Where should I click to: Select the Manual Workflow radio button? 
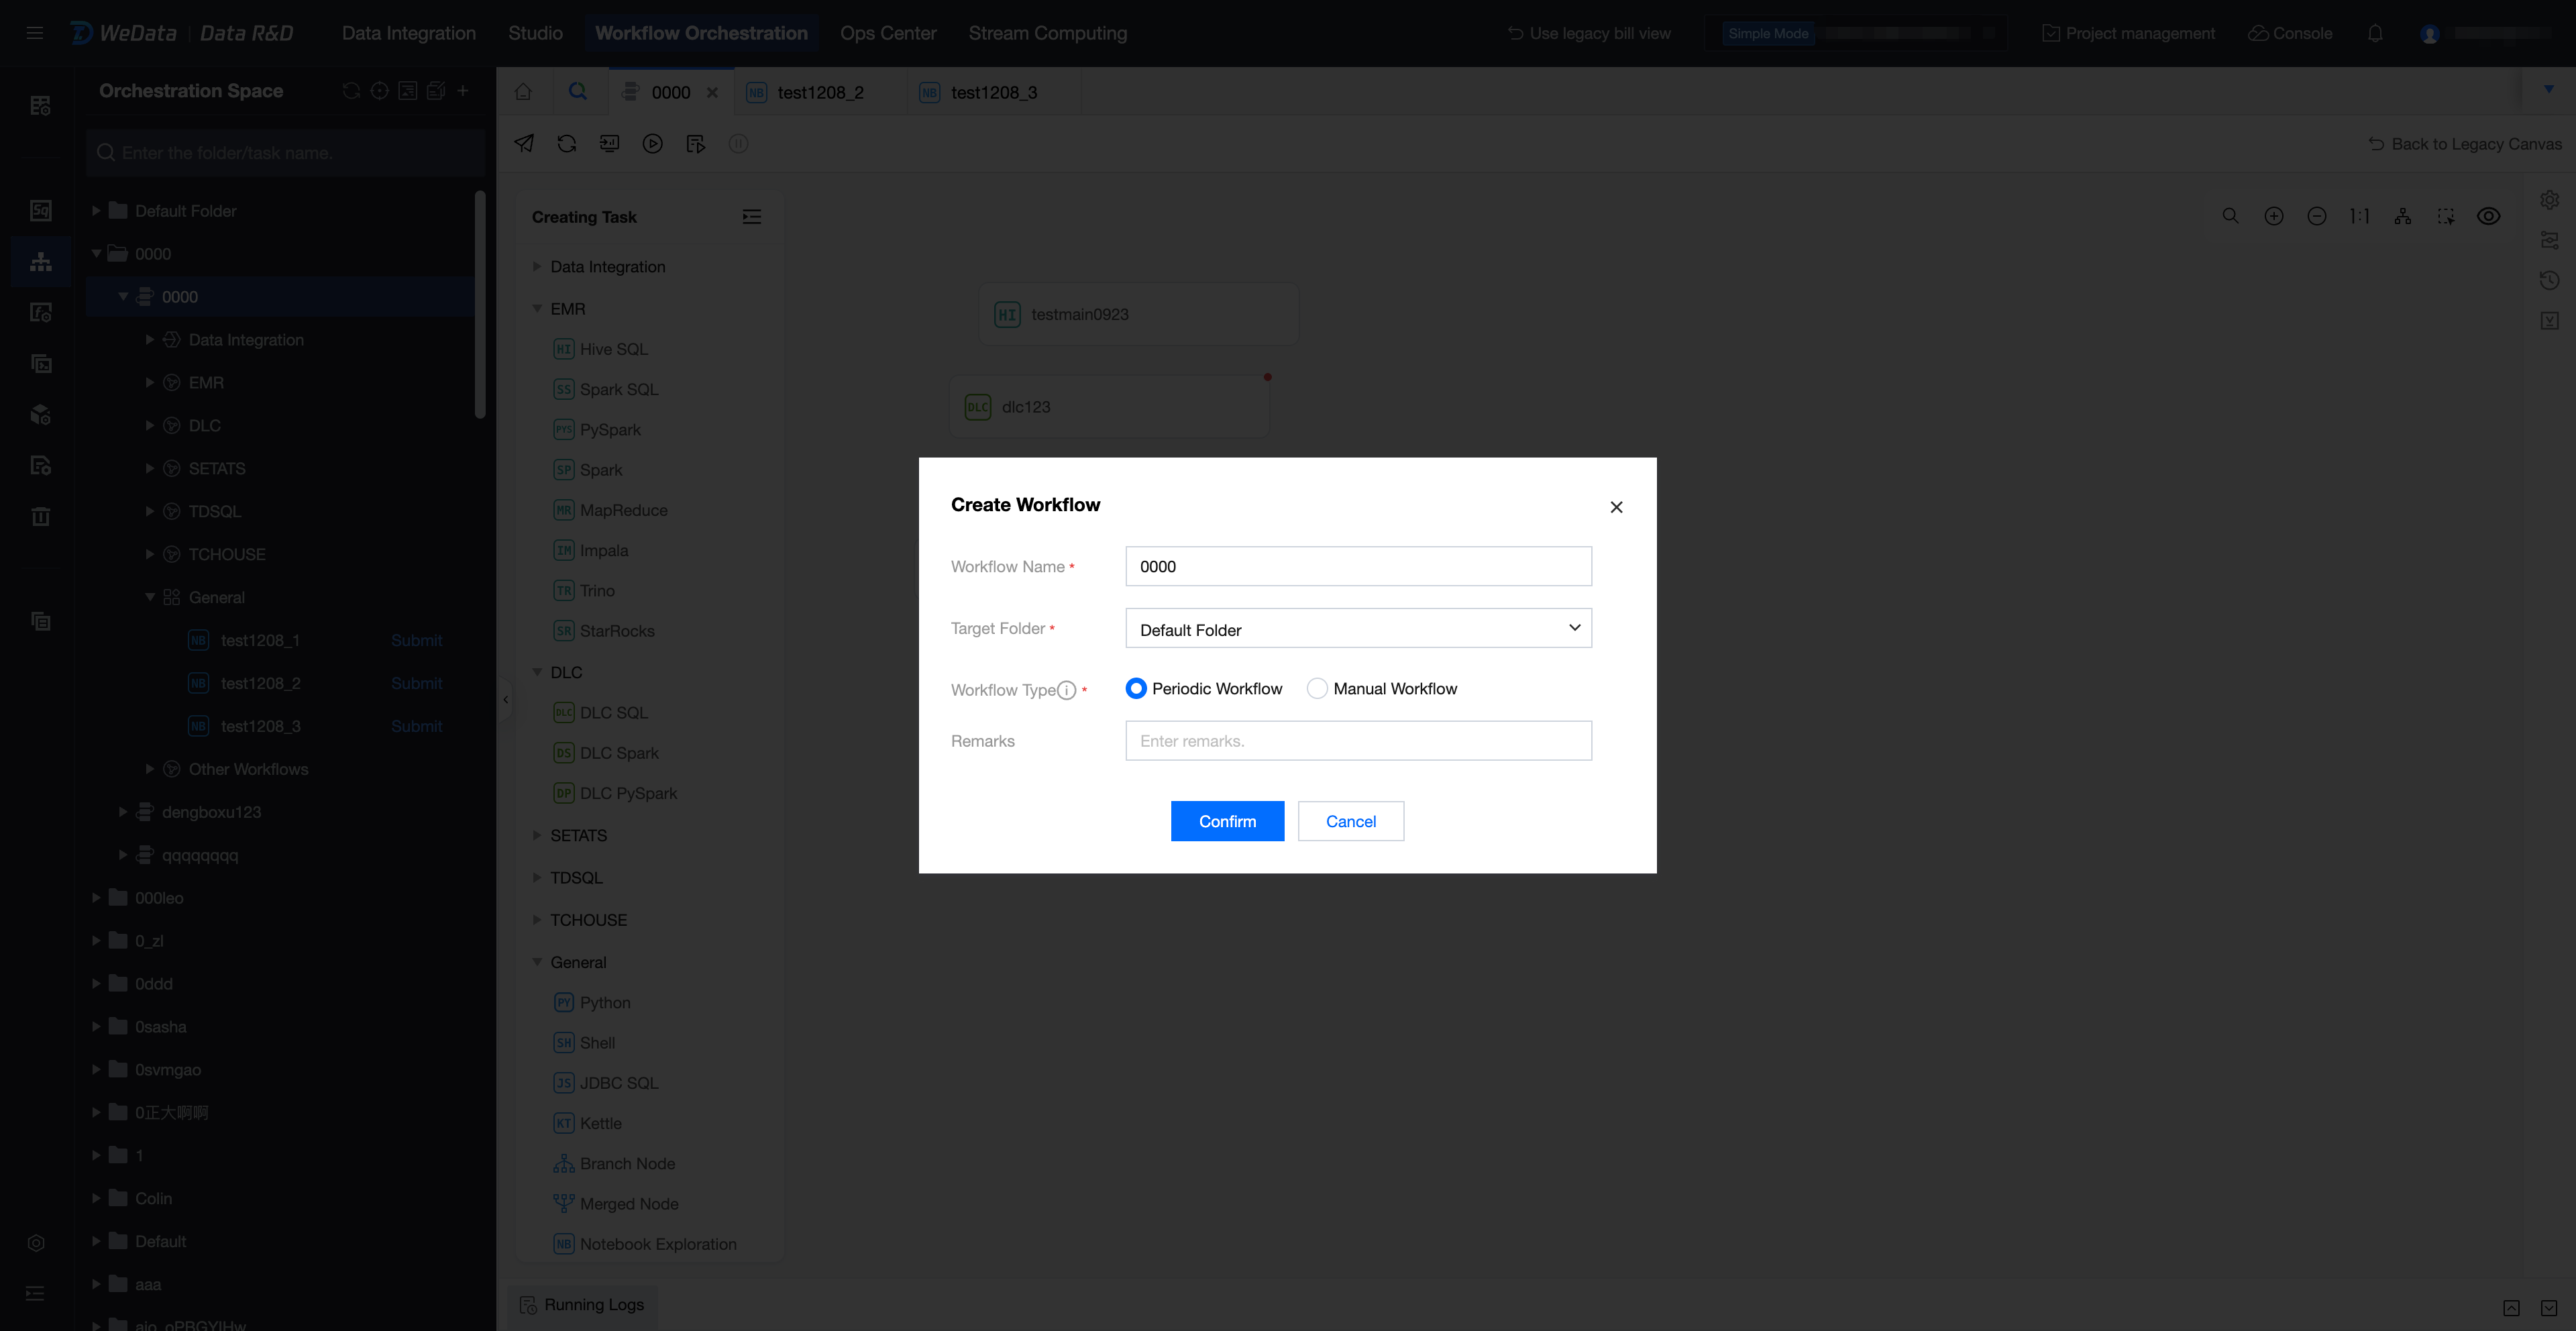pos(1317,688)
